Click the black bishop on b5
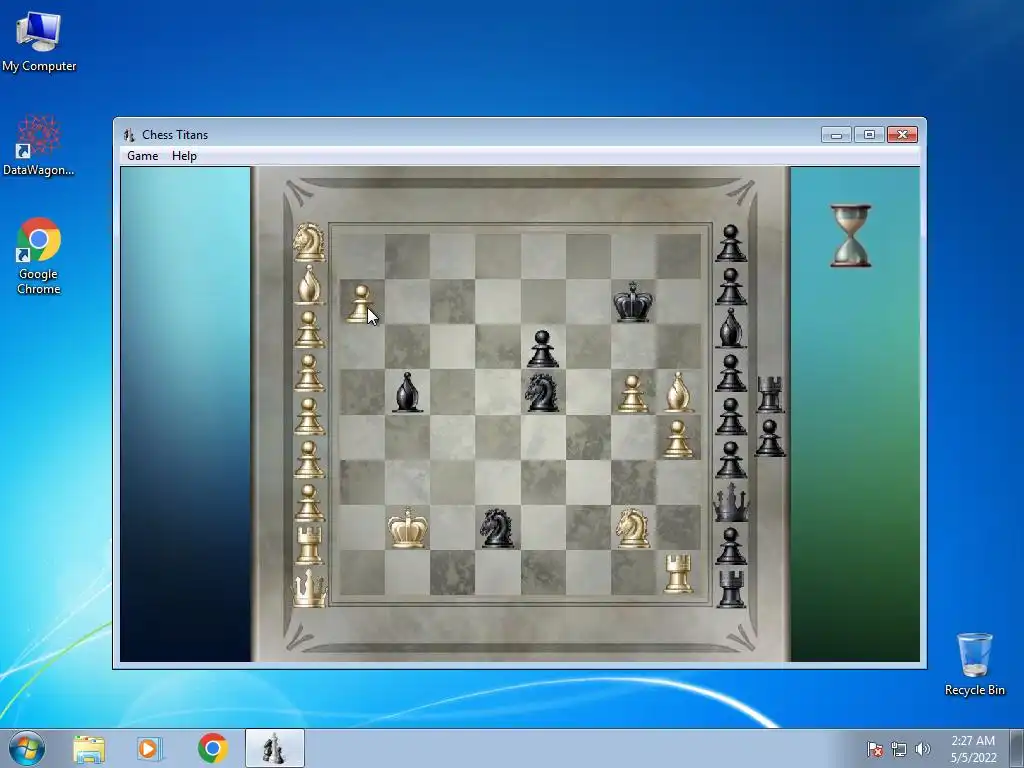The image size is (1024, 768). [x=407, y=392]
